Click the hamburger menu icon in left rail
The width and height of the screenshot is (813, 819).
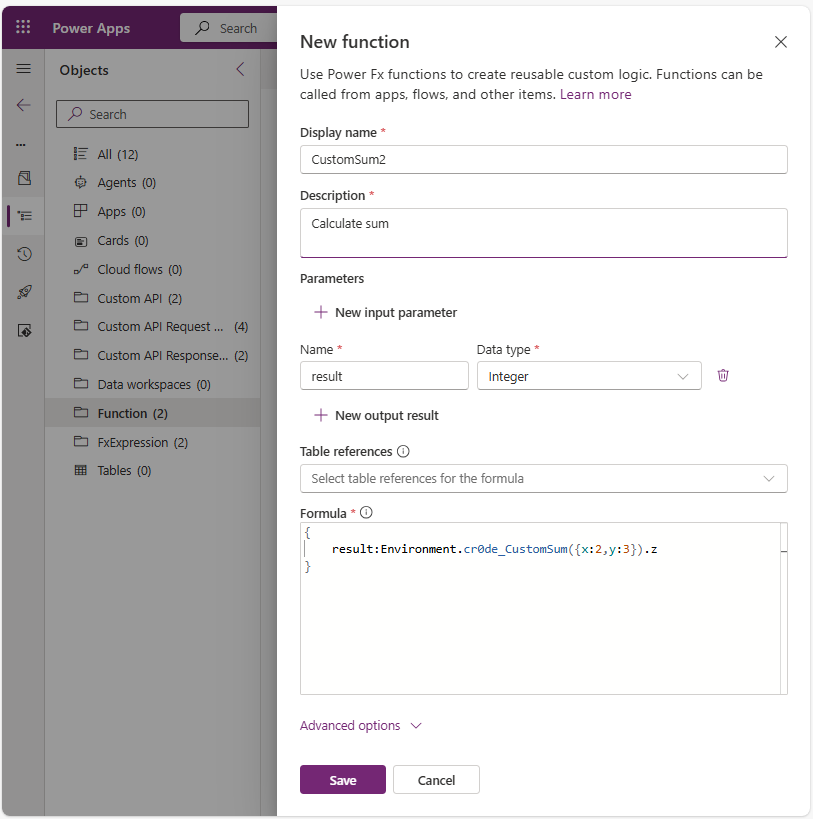(x=23, y=69)
